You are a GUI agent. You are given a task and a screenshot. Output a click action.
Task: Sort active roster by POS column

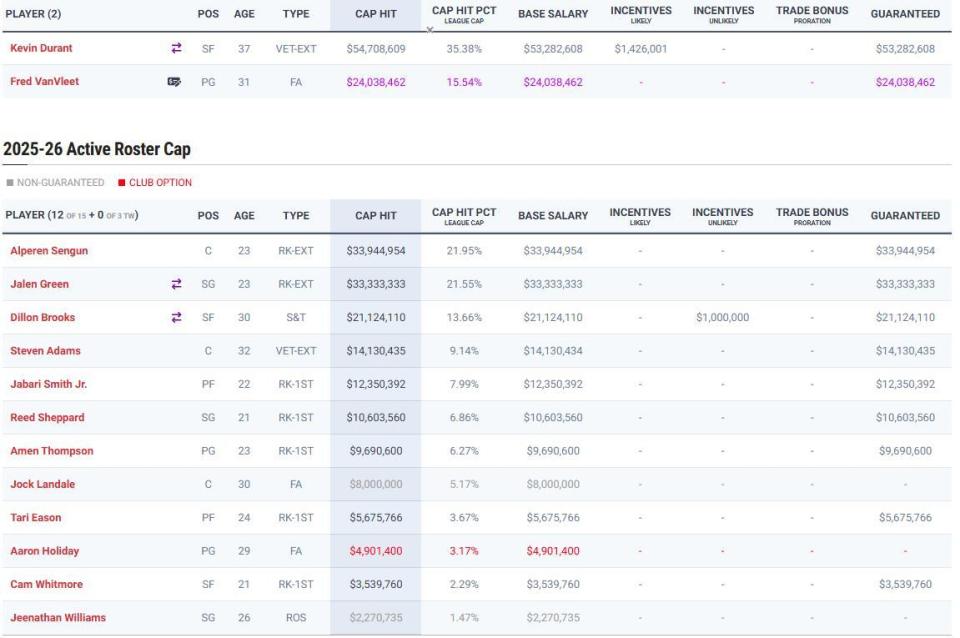tap(208, 216)
